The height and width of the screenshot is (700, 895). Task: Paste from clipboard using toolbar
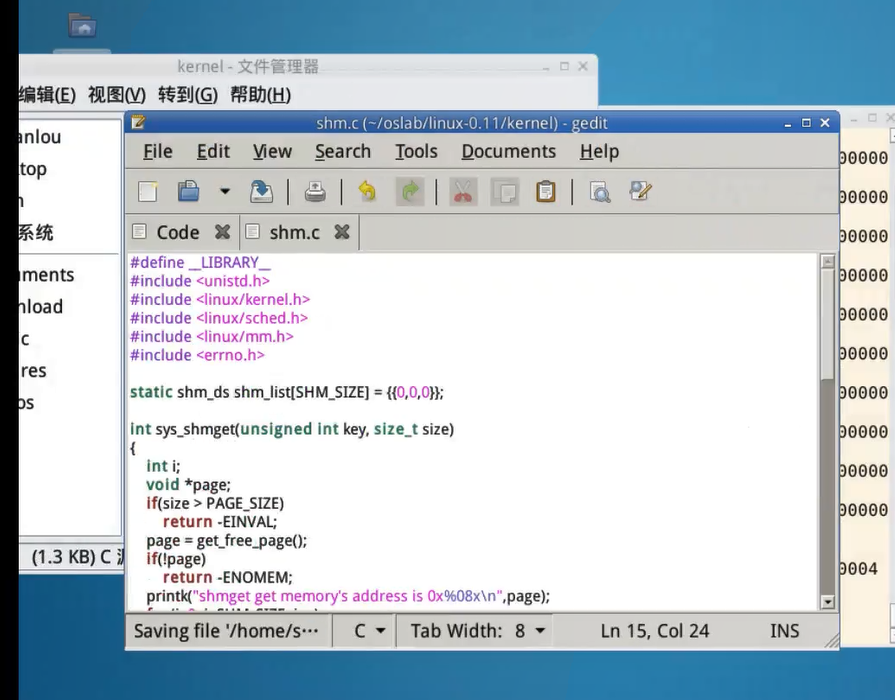pyautogui.click(x=545, y=191)
